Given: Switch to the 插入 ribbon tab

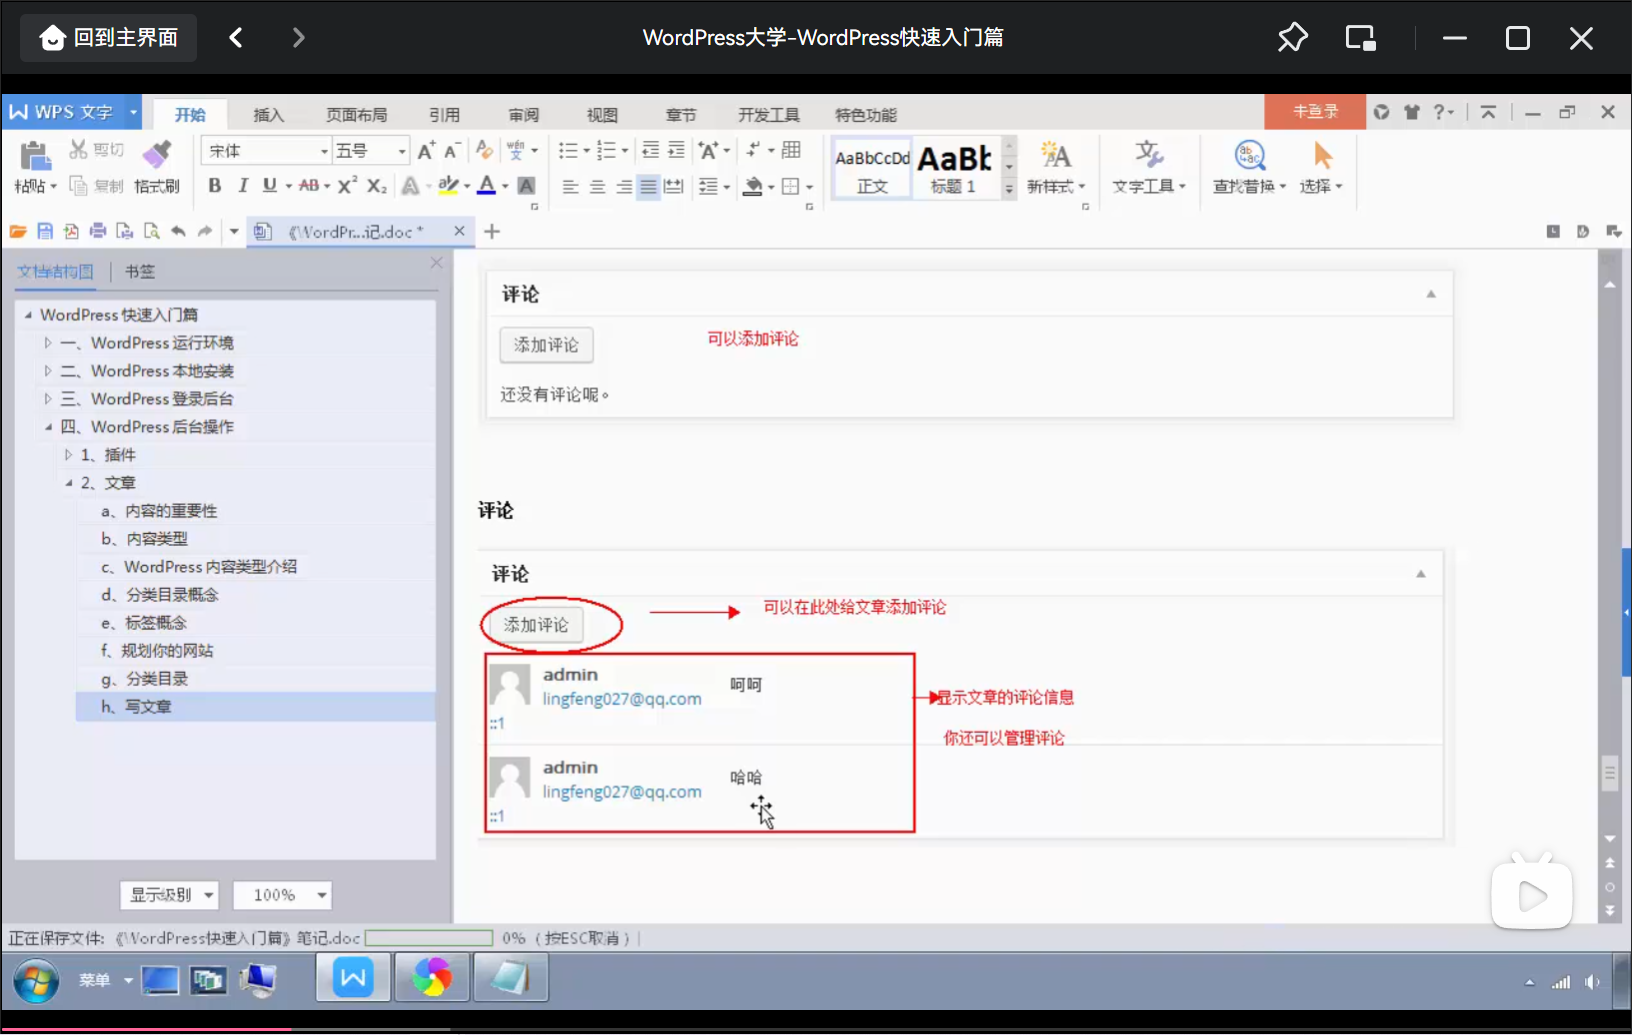Looking at the screenshot, I should pos(268,115).
